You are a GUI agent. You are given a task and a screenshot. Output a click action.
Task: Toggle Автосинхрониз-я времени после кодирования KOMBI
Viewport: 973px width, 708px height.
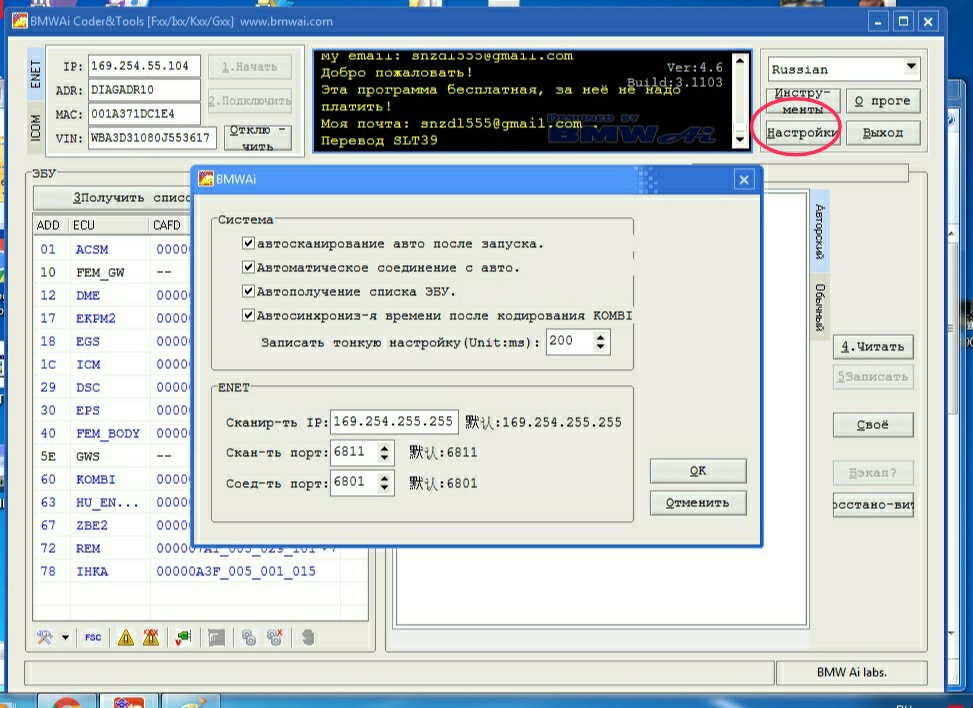(248, 315)
